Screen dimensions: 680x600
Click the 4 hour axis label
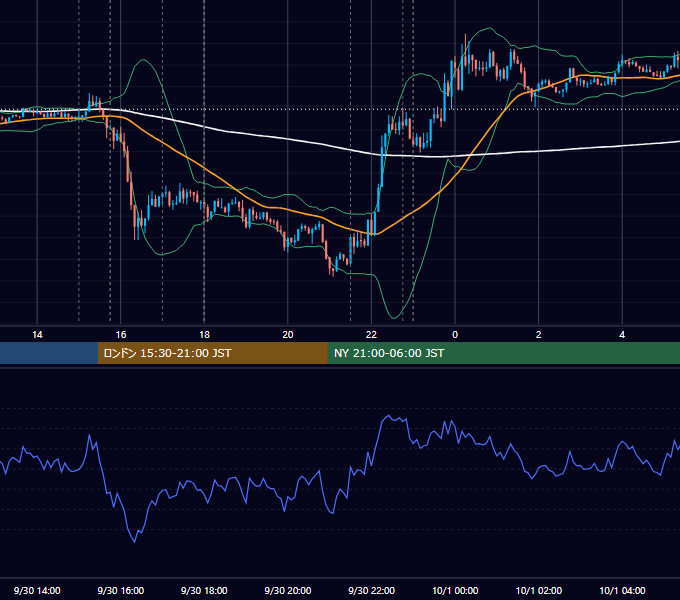point(622,335)
